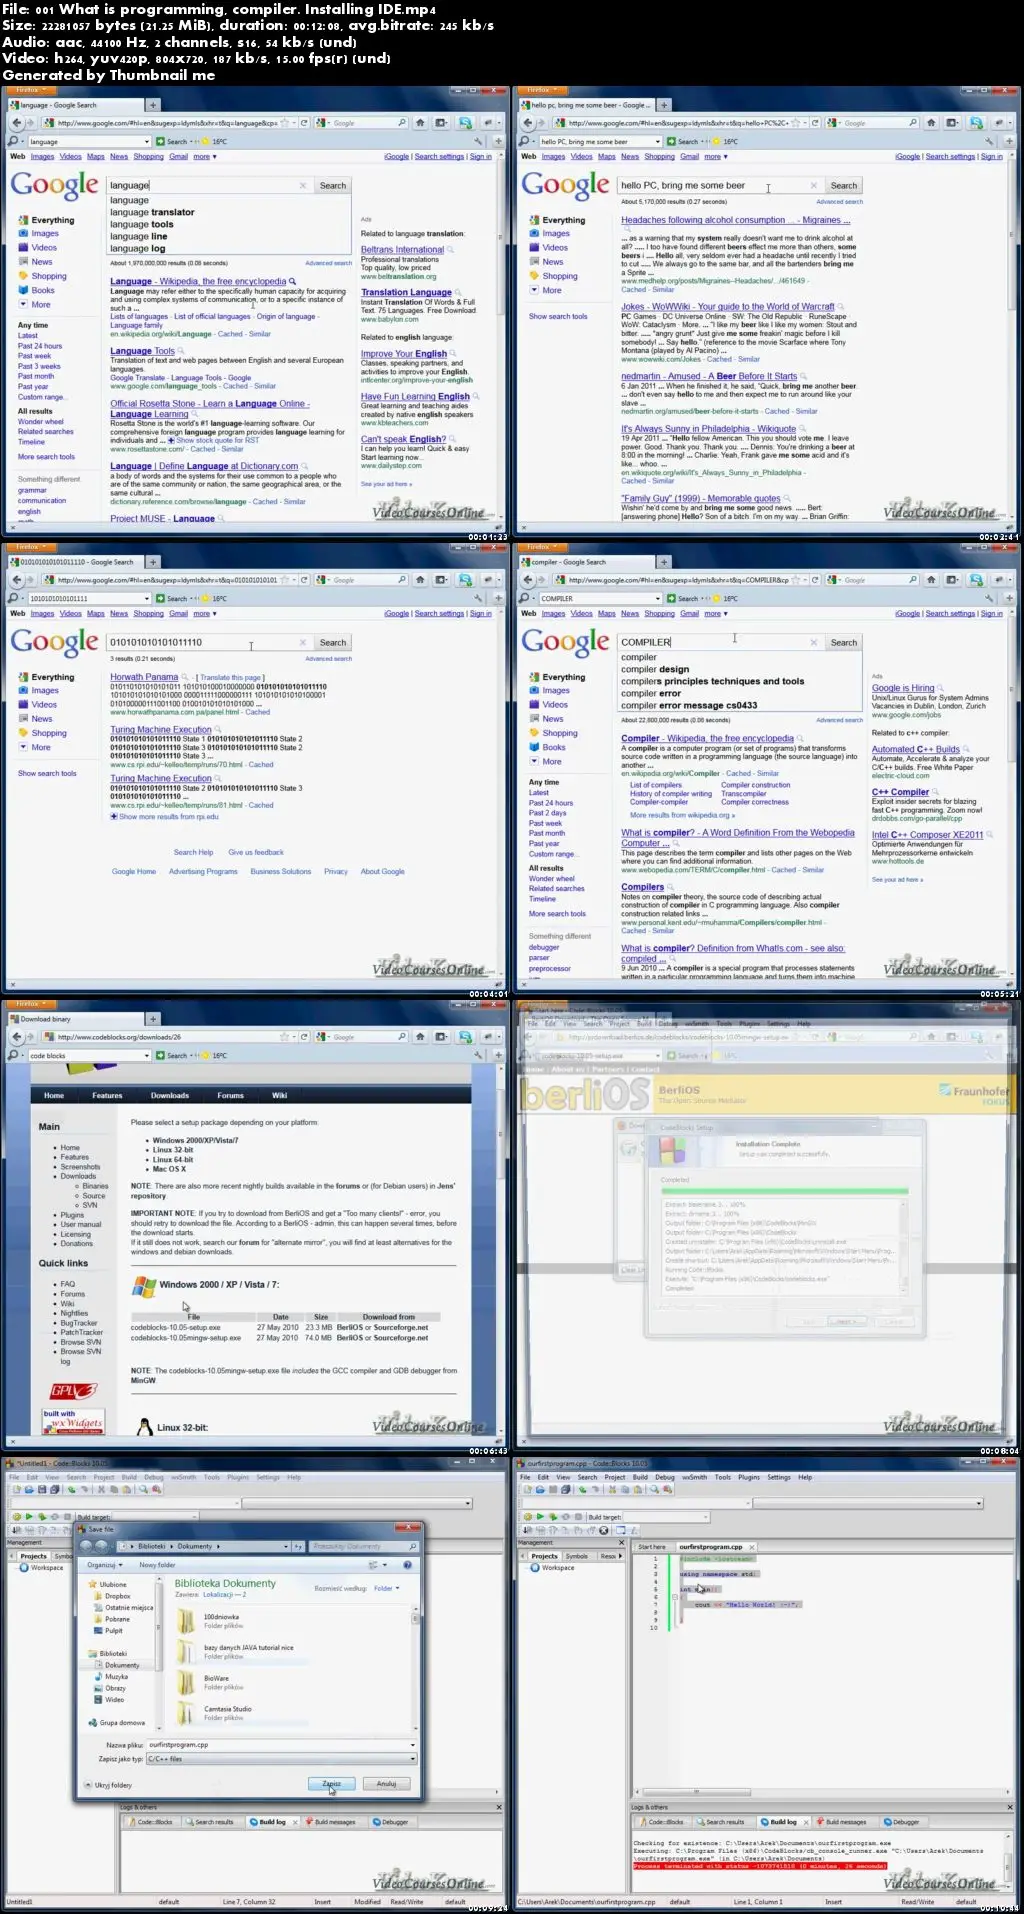Open Build messages tab in ourfirstprogram.cpp logs panel
1024x1914 pixels.
(x=841, y=1822)
